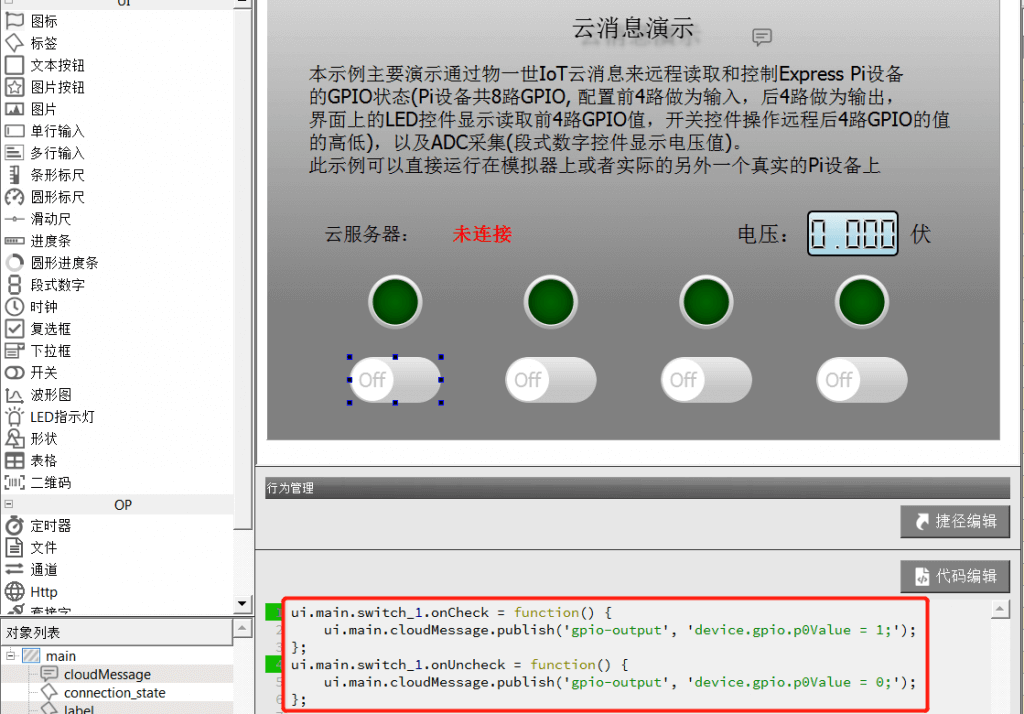Choose the 单行输入 single-line input widget
This screenshot has width=1024, height=714.
tap(44, 131)
